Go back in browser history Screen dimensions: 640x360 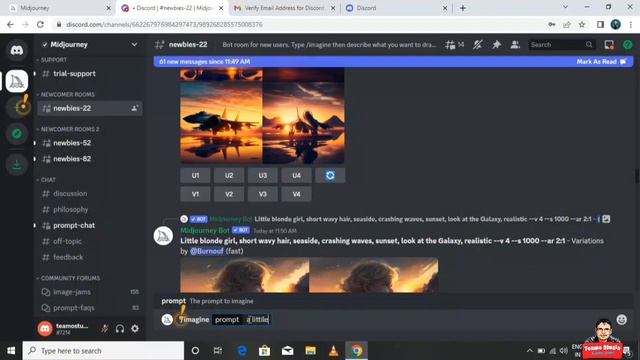tap(10, 24)
